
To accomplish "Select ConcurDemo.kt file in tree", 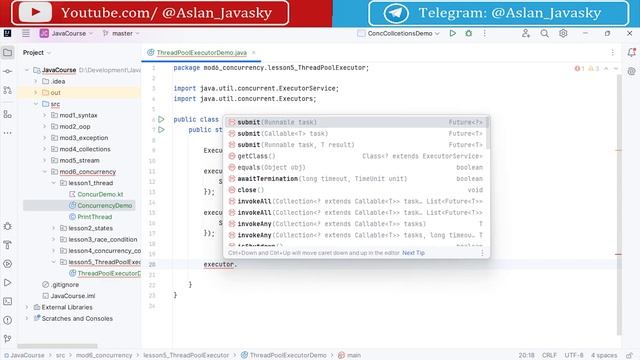I will [100, 194].
